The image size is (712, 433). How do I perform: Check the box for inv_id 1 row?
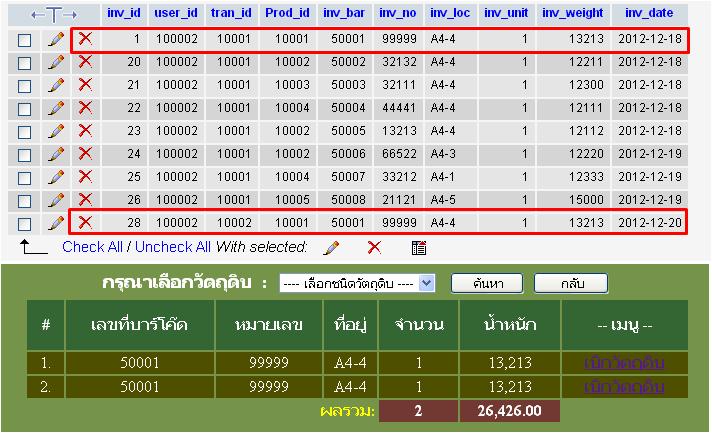(25, 40)
